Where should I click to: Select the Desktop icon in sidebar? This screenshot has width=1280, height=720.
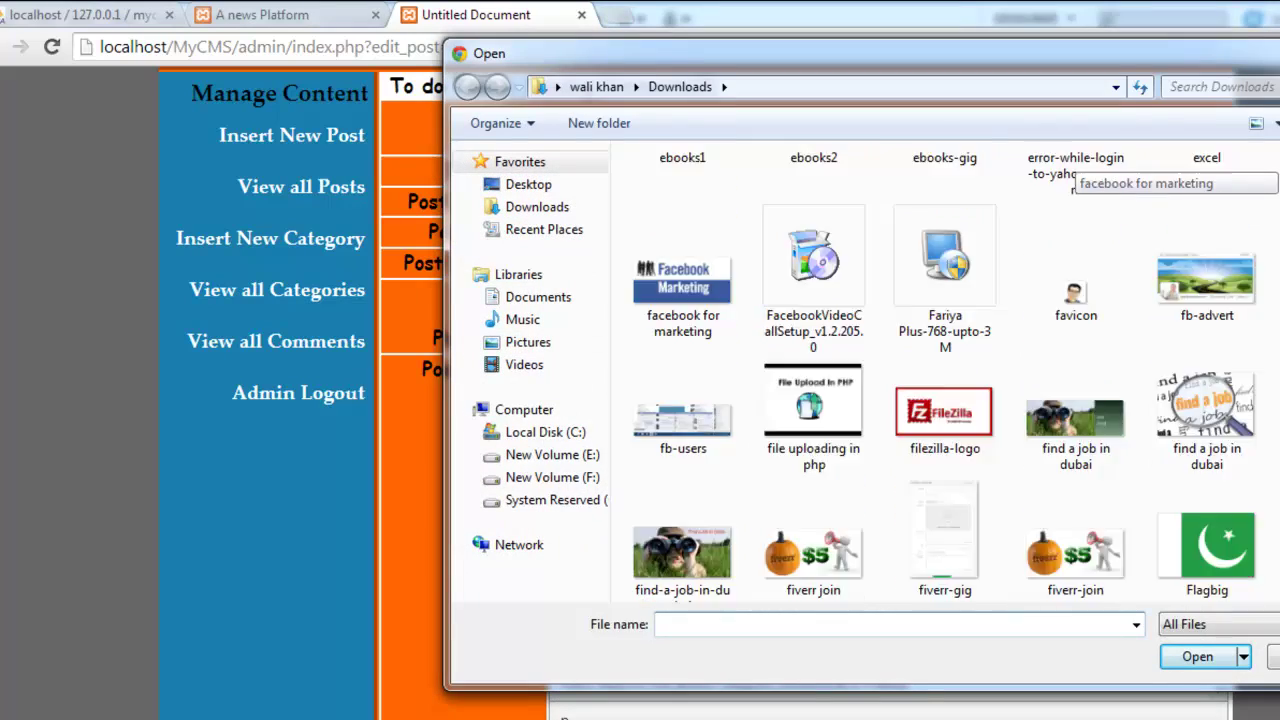tap(491, 184)
